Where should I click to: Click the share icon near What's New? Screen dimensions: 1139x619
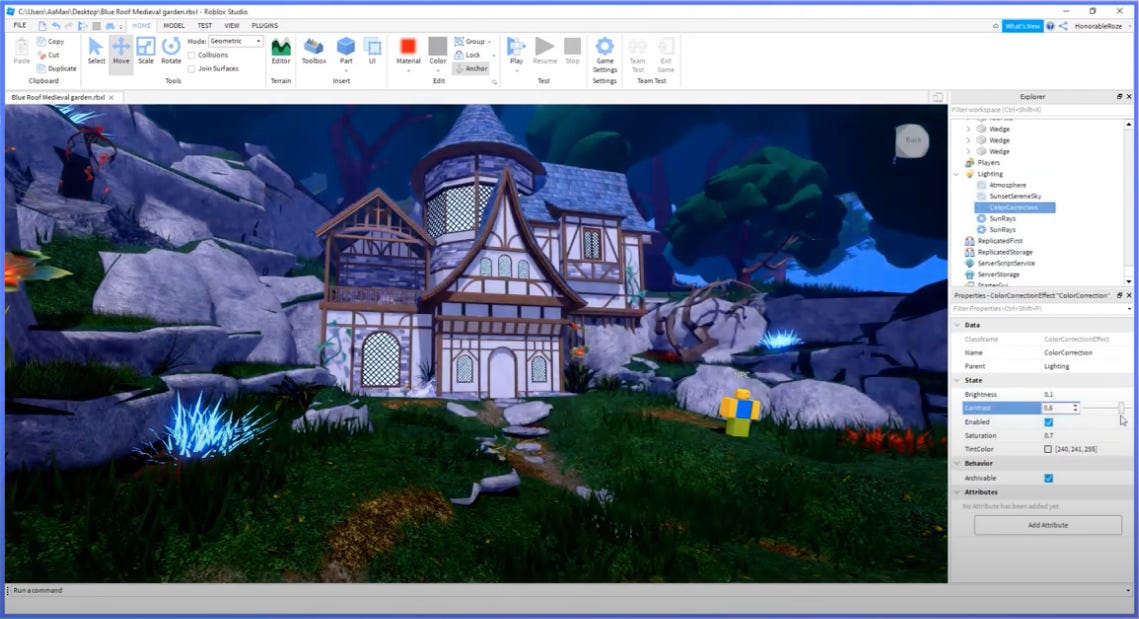coord(1063,25)
